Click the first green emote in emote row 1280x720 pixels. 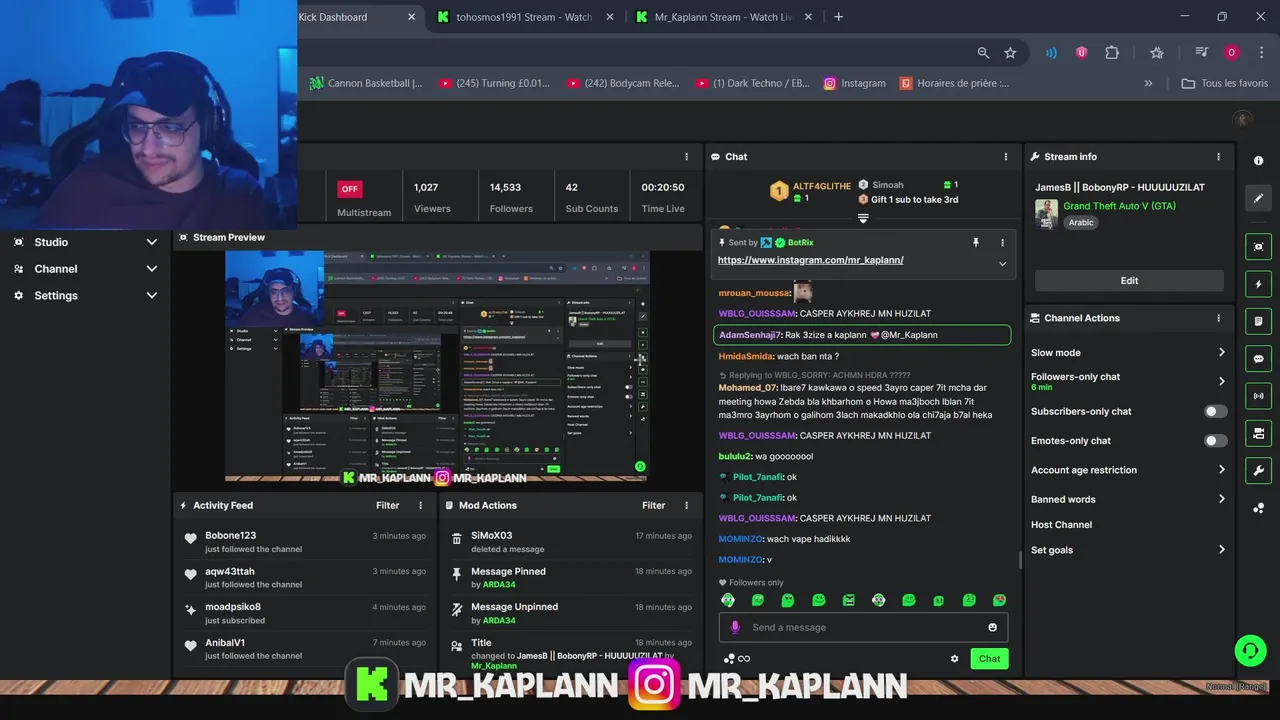[728, 600]
